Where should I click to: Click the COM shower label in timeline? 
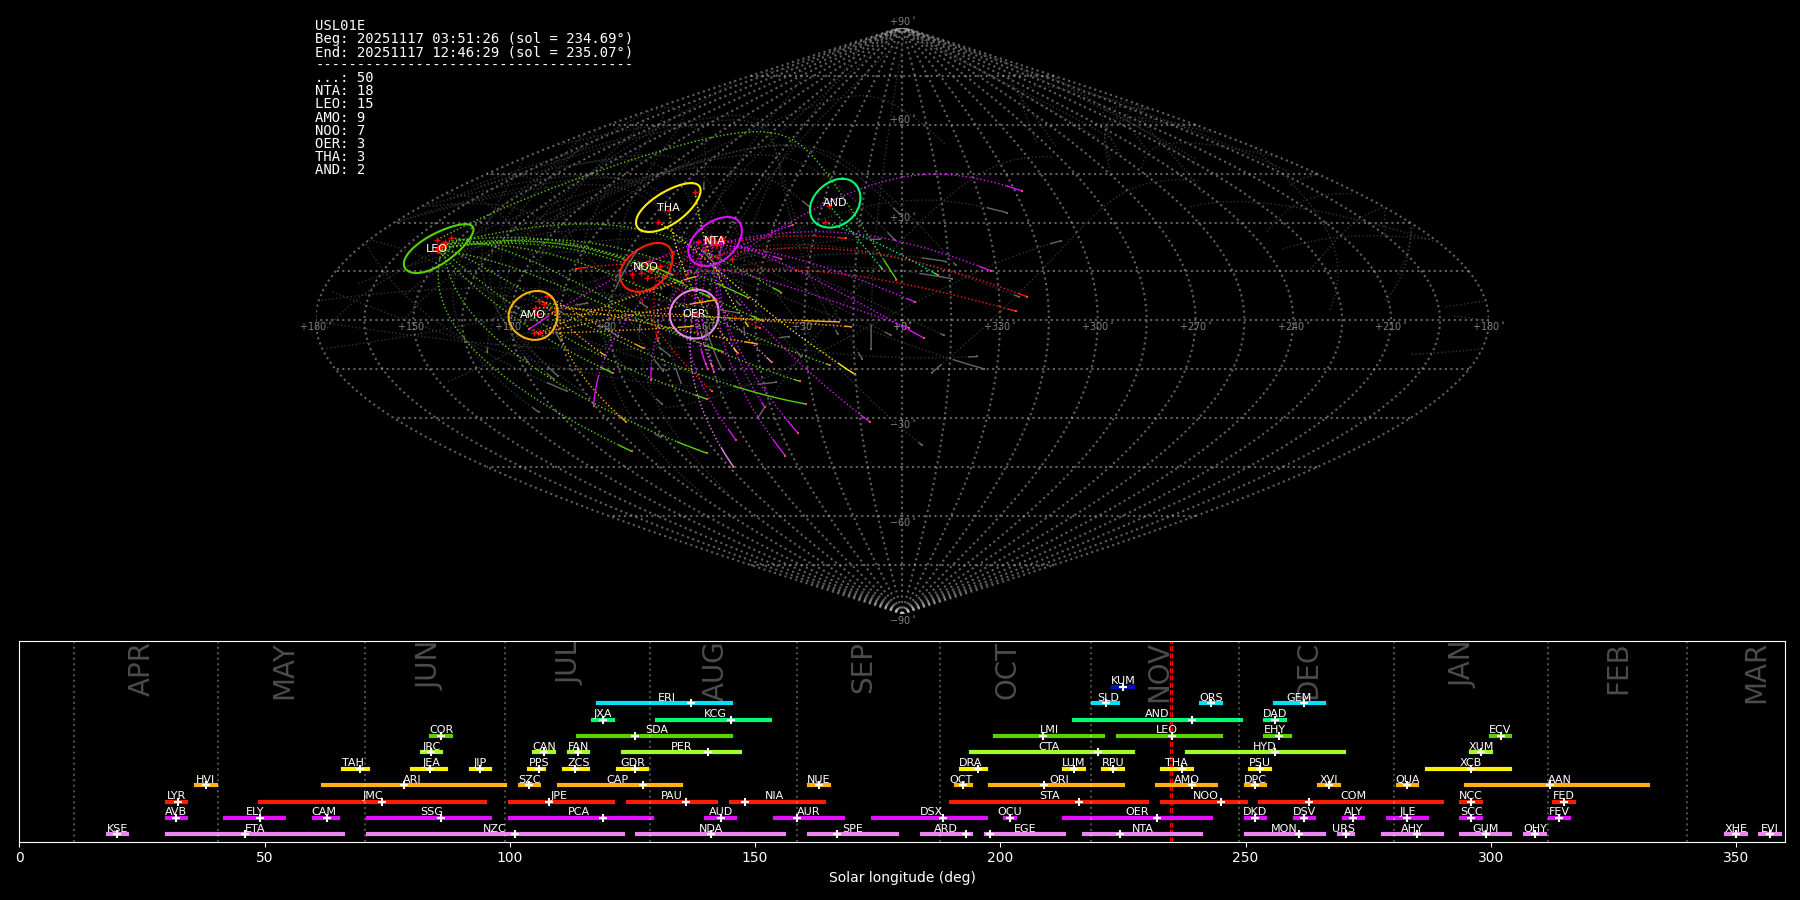point(1353,796)
